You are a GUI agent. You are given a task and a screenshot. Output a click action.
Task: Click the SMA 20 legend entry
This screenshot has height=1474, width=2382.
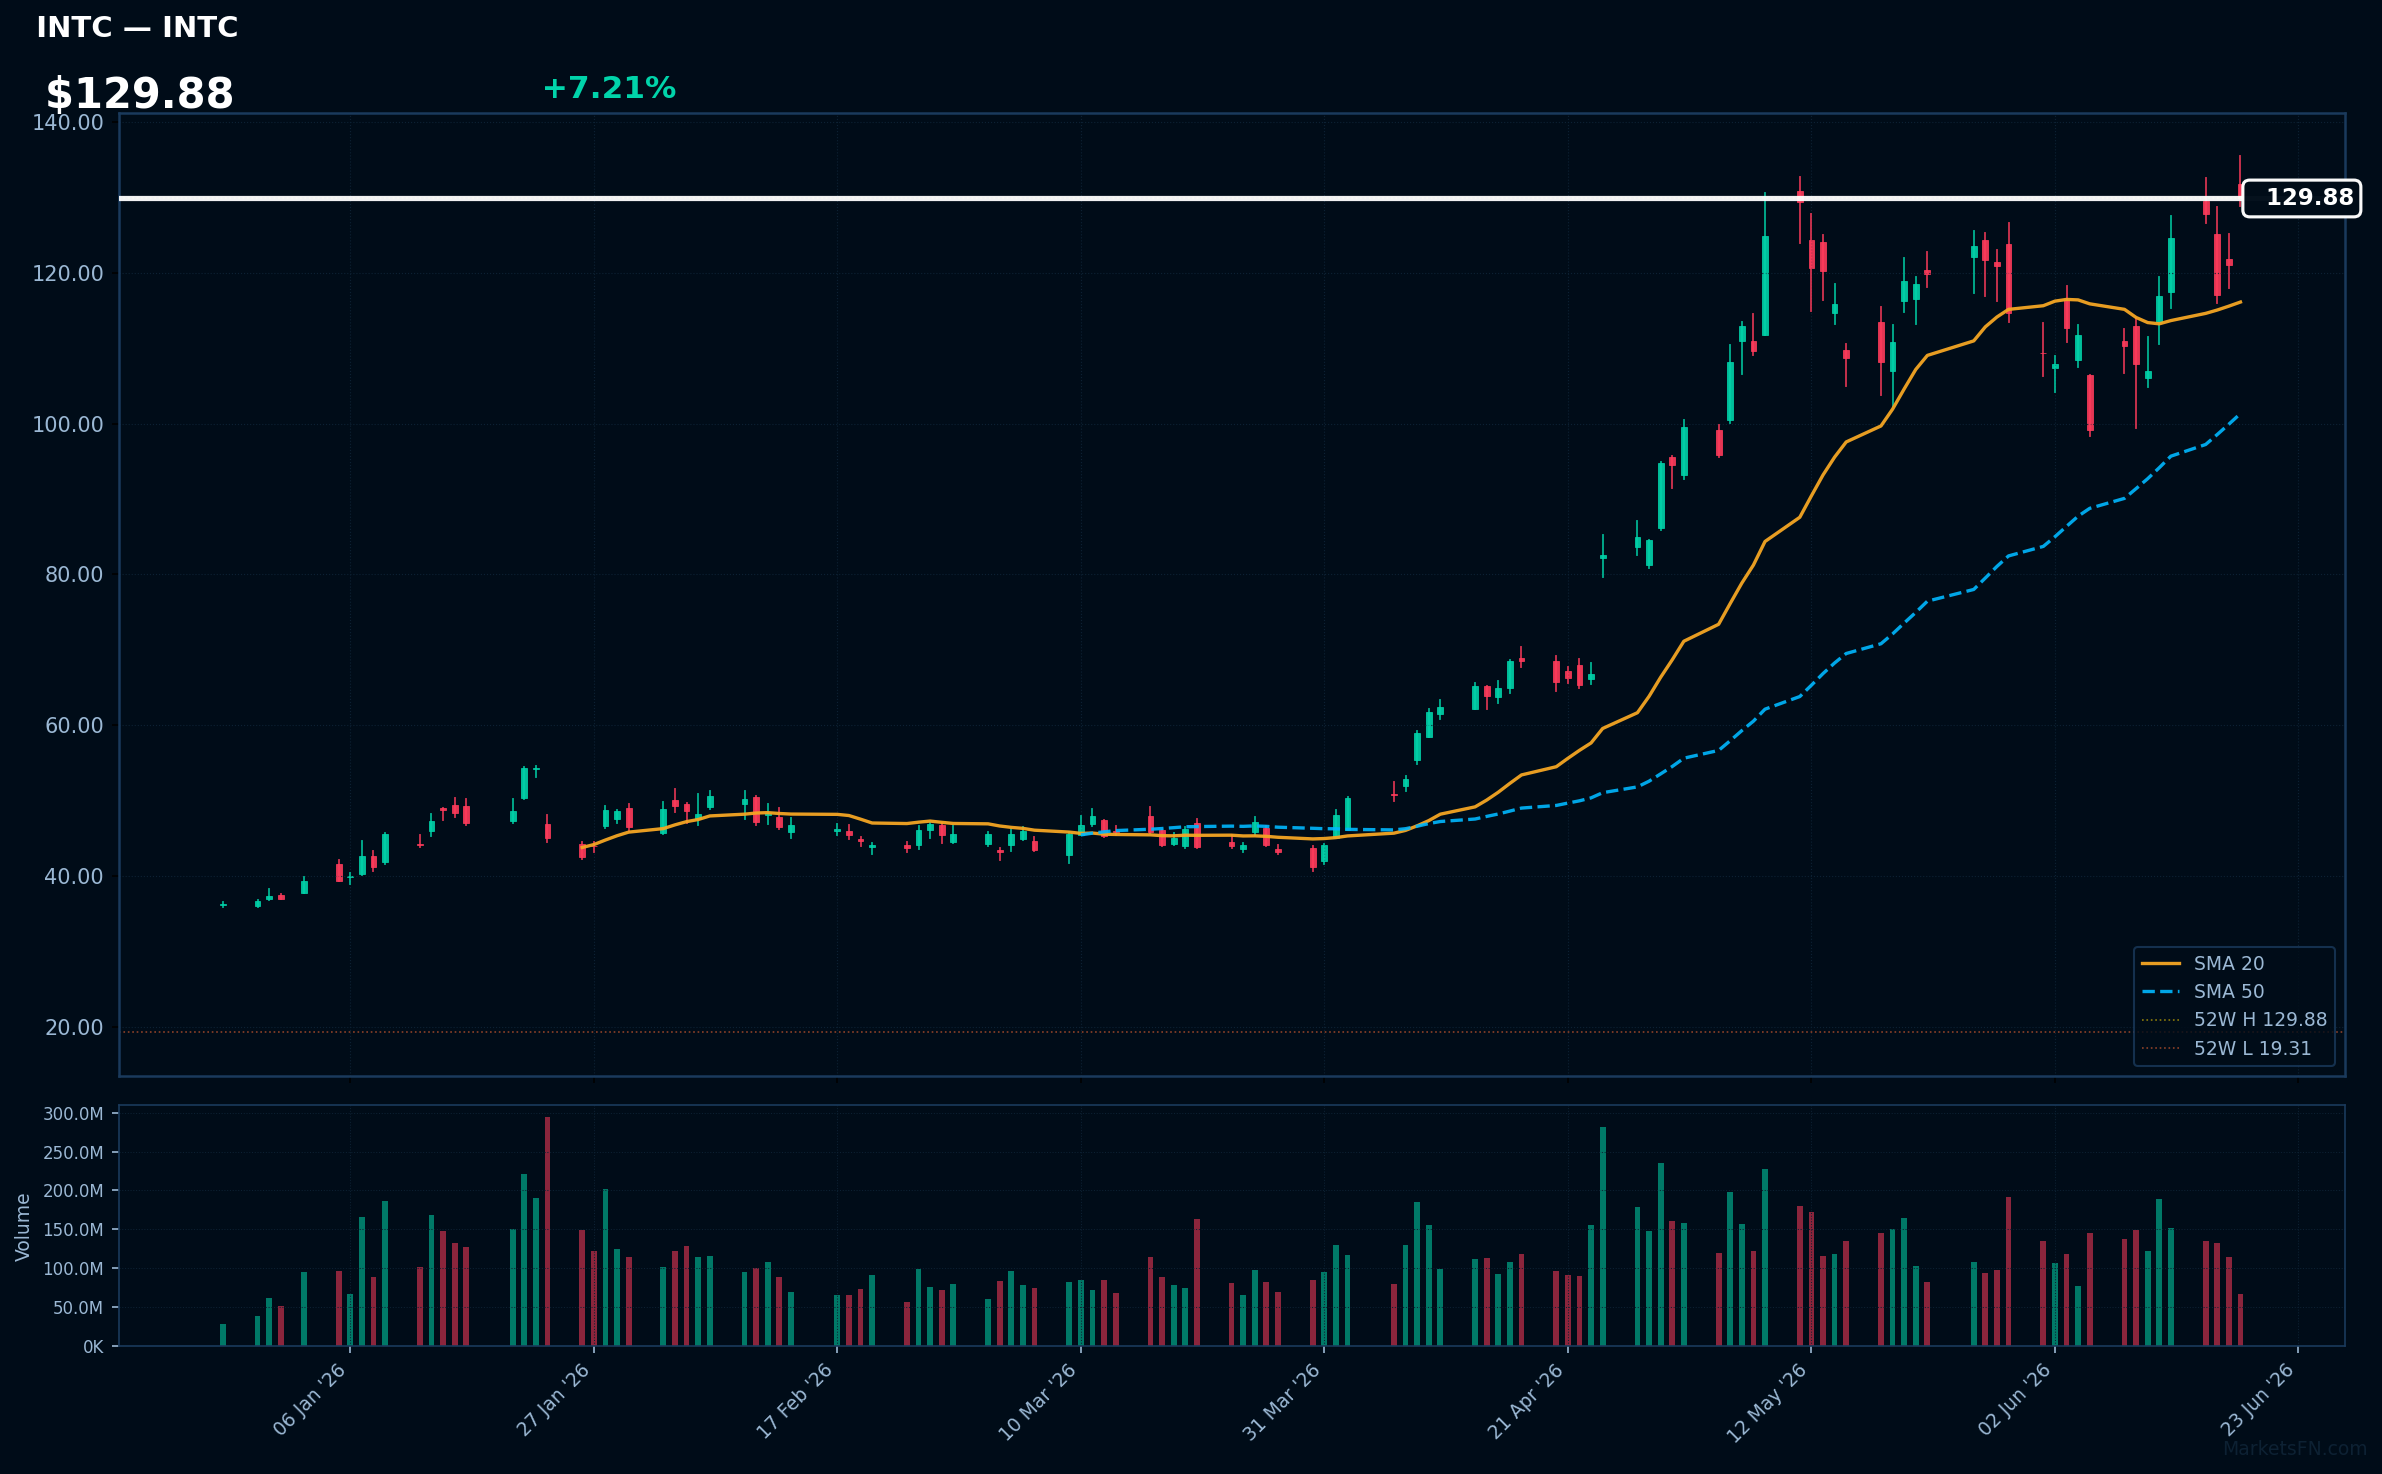coord(2229,963)
